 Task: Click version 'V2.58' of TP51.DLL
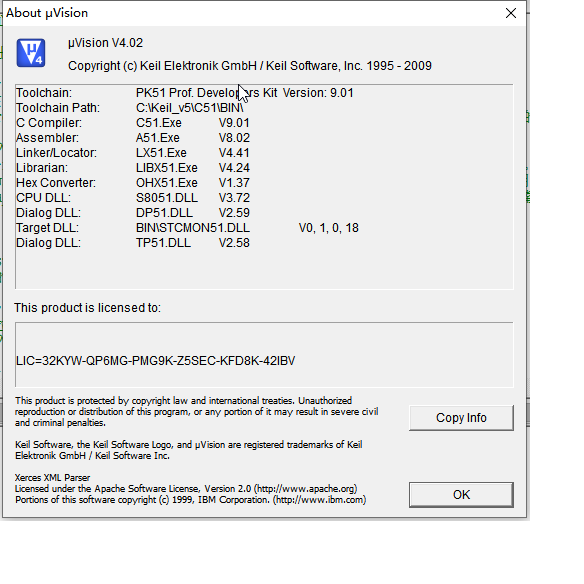tap(234, 243)
